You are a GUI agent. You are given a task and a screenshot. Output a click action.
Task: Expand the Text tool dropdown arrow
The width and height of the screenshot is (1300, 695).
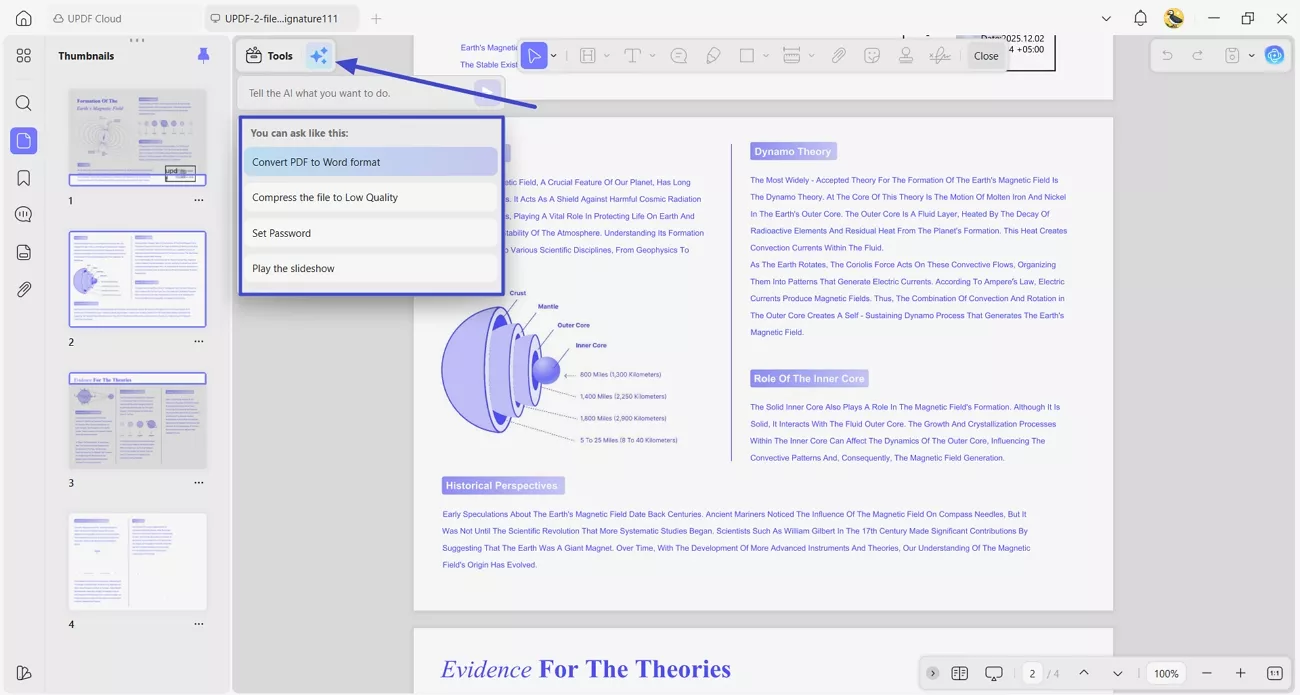[652, 56]
